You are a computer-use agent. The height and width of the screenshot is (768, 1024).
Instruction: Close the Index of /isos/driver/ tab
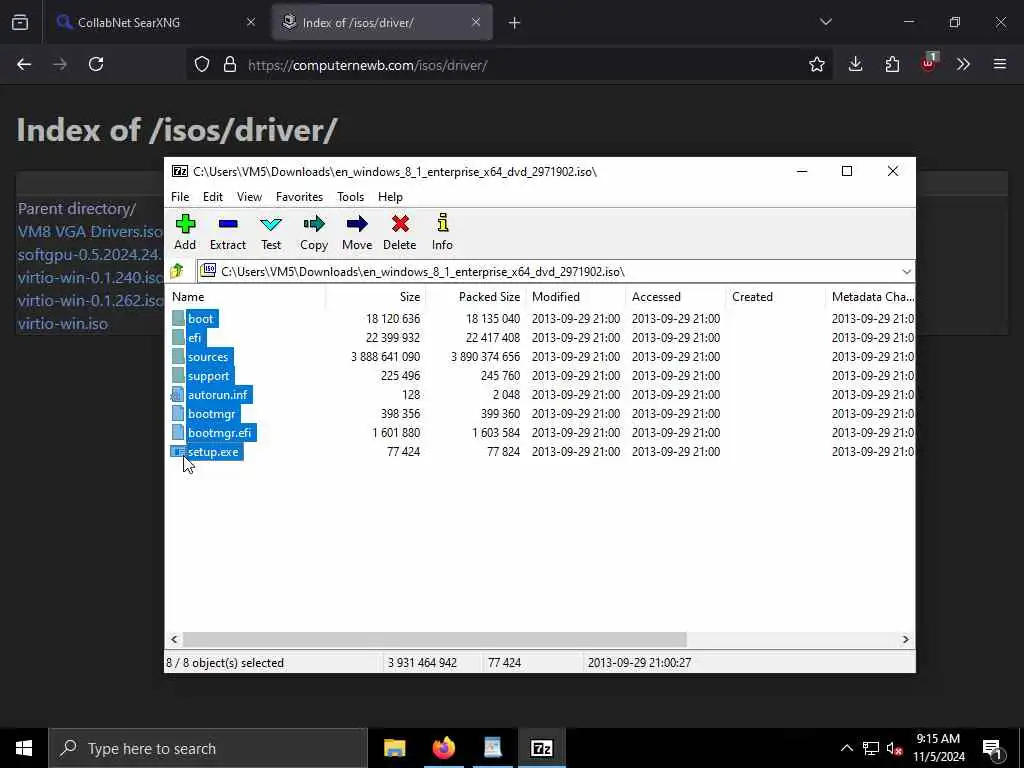click(x=476, y=22)
